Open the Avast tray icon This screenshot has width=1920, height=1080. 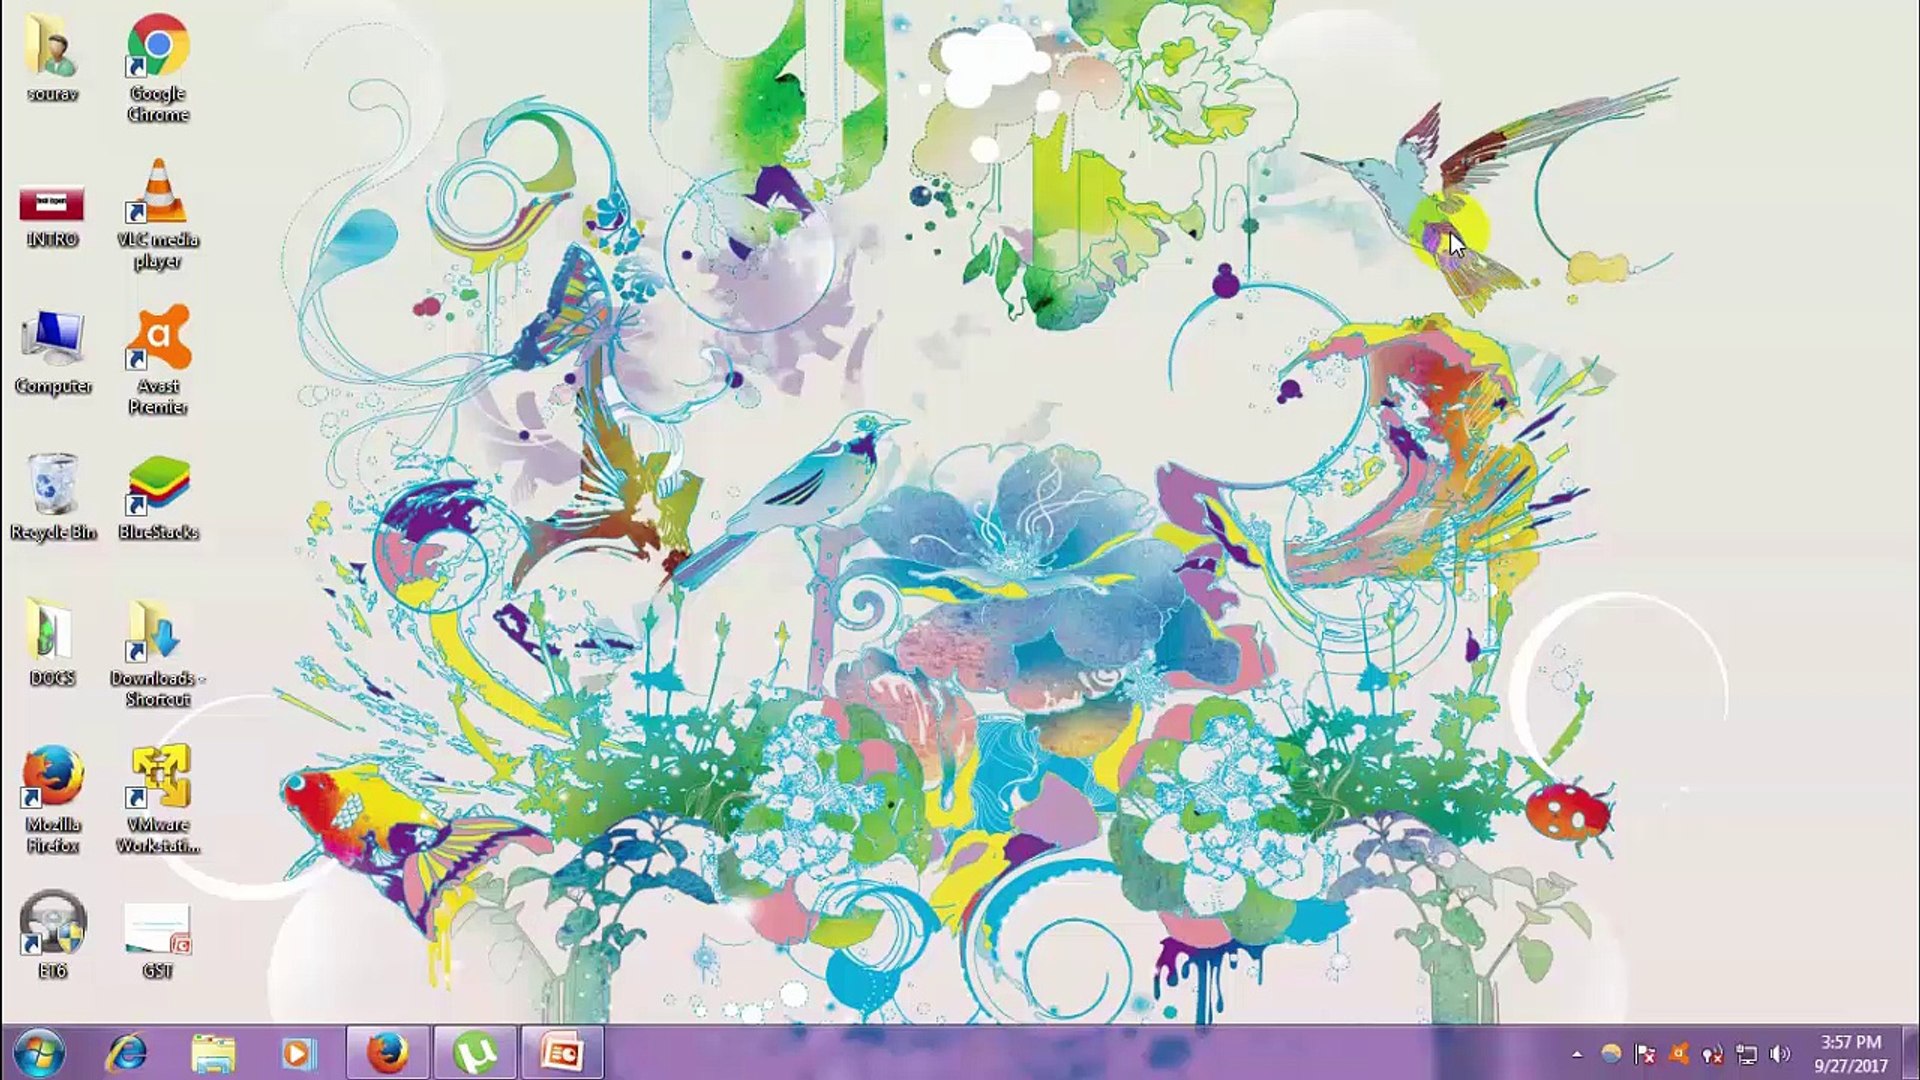[x=1679, y=1054]
